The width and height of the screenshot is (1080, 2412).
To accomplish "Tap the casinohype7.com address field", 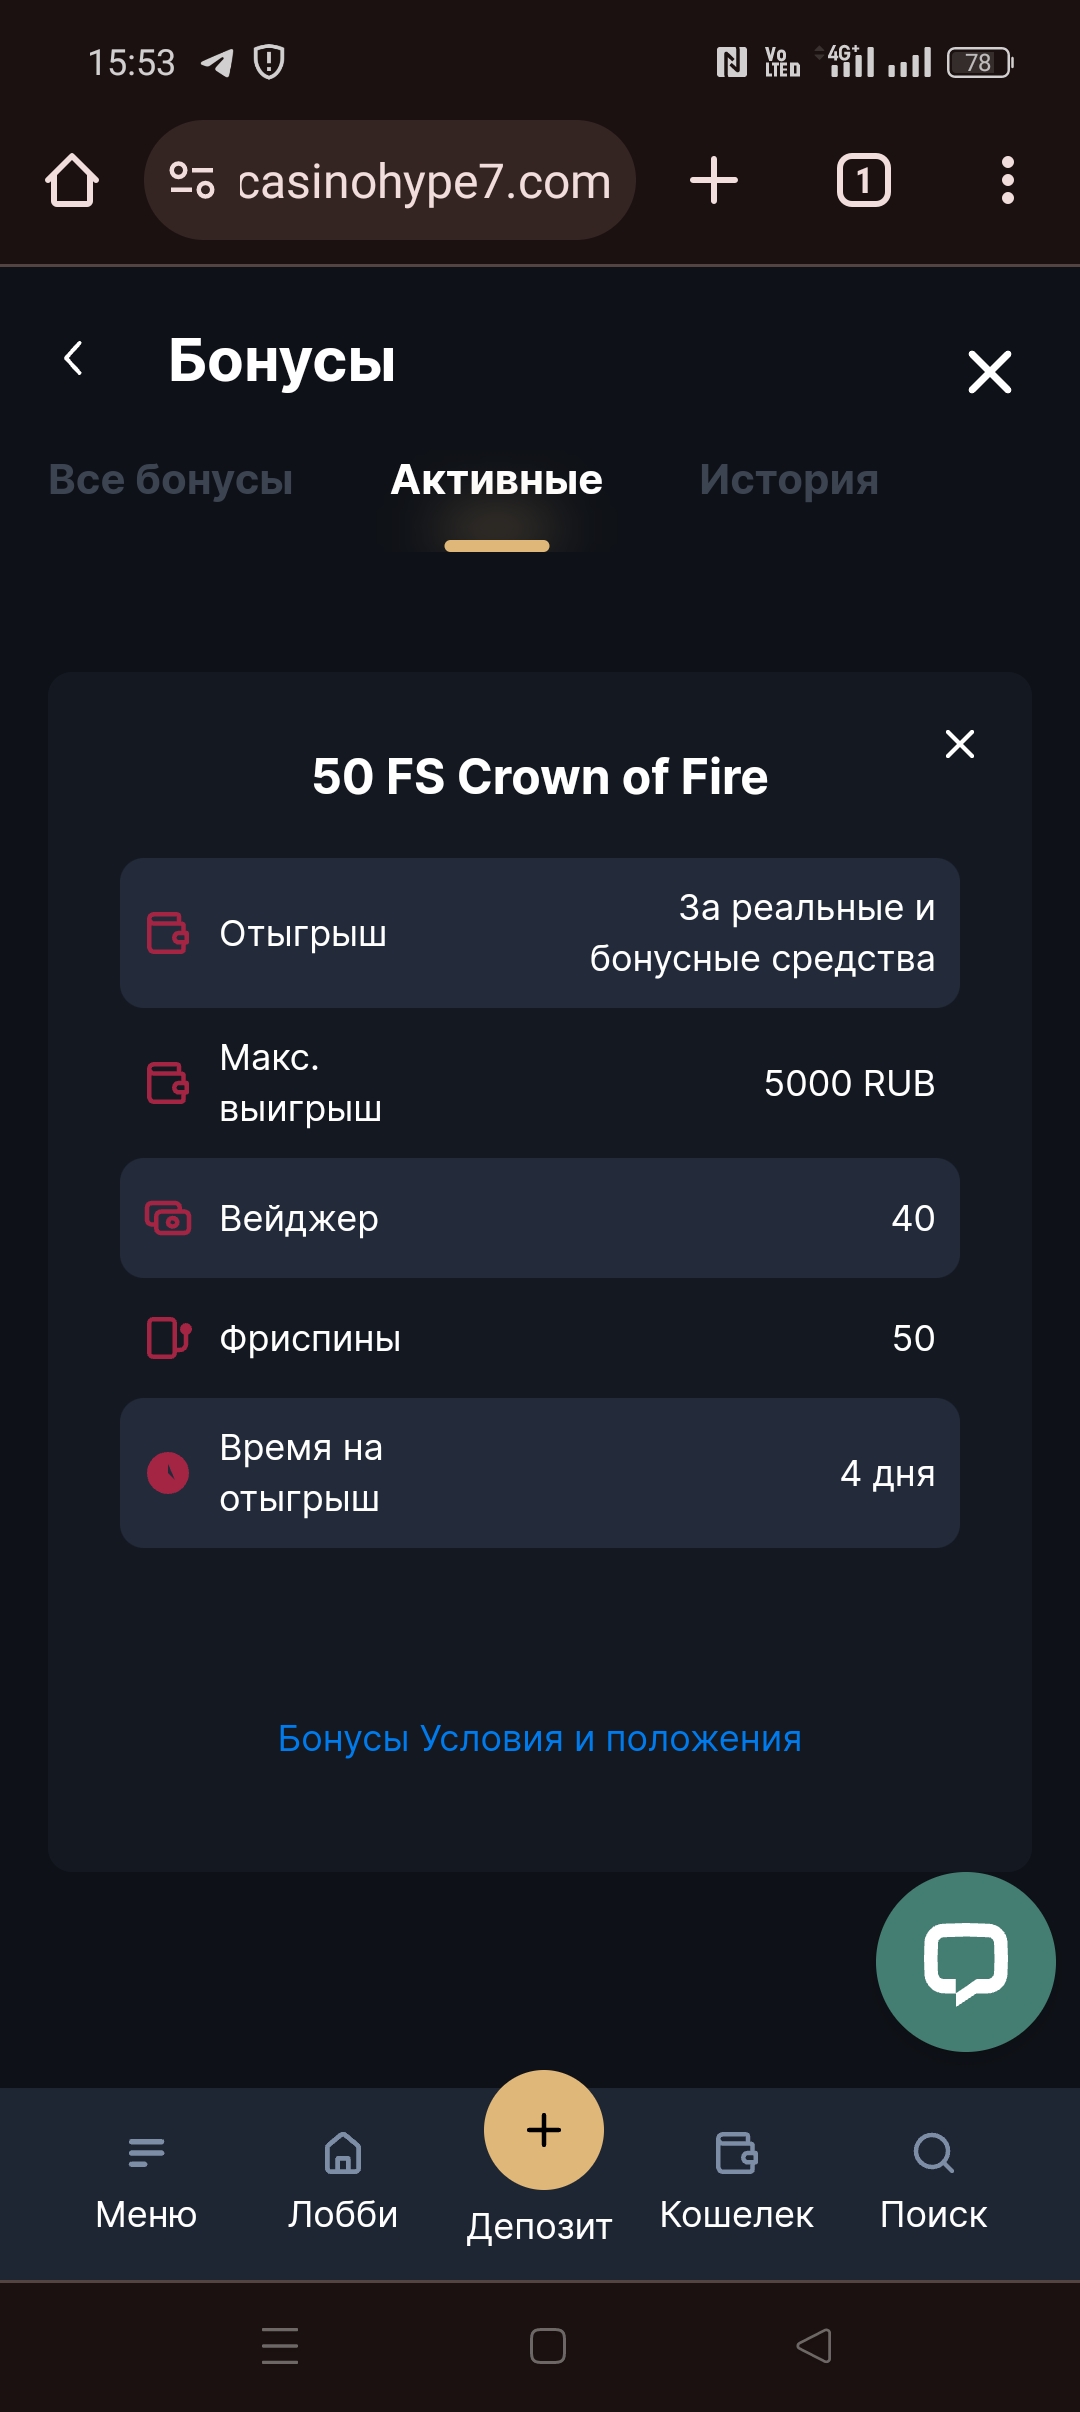I will tap(424, 182).
